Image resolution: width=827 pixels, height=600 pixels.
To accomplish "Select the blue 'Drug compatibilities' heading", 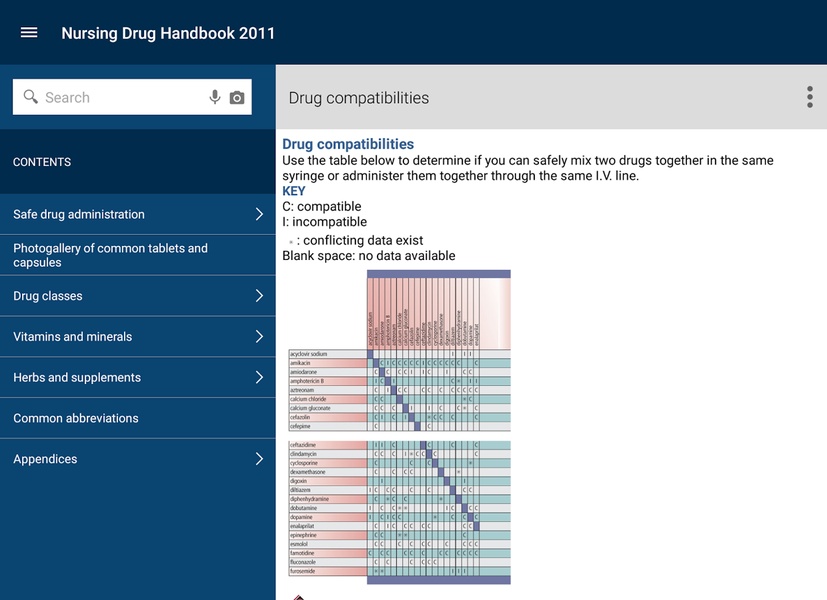I will click(x=348, y=144).
